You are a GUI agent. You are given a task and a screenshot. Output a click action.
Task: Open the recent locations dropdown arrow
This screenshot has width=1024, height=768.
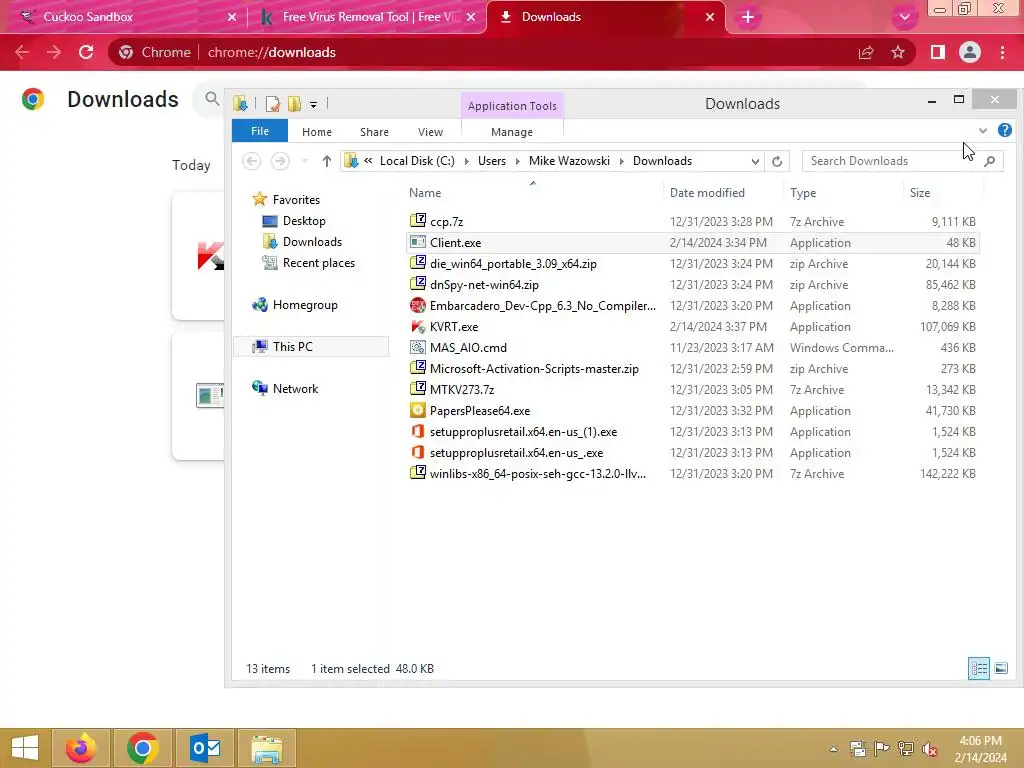304,161
